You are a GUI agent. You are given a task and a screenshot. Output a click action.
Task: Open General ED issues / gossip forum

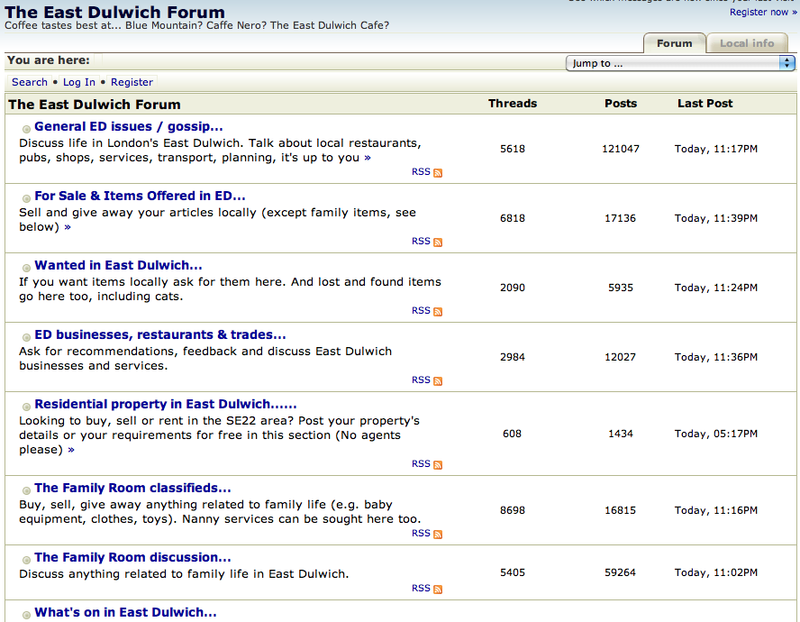pos(129,127)
